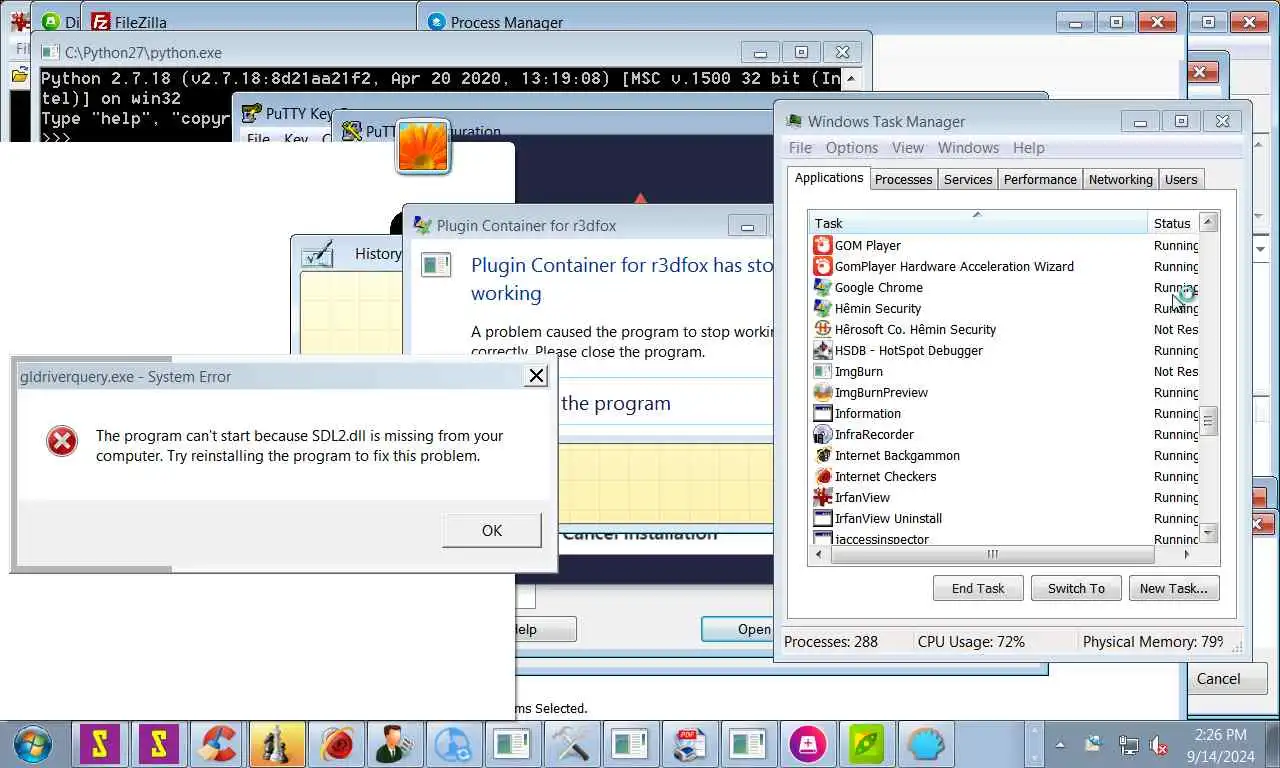This screenshot has height=768, width=1280.
Task: Select the Internet Backgammon icon
Action: pyautogui.click(x=823, y=455)
